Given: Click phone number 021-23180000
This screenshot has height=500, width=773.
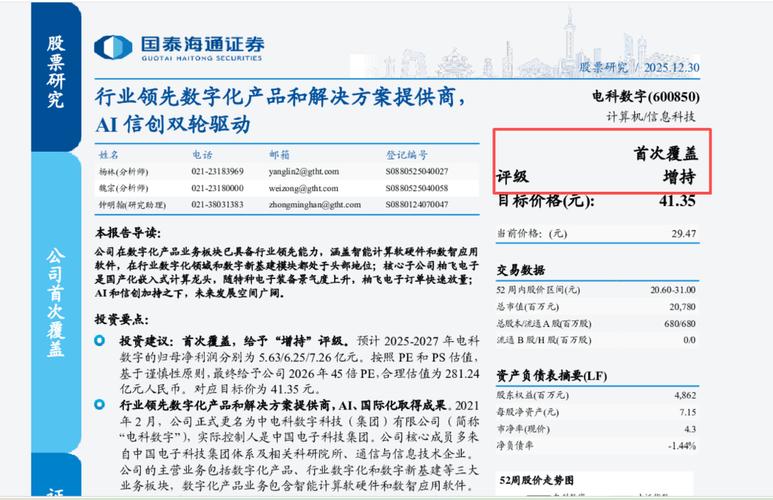Looking at the screenshot, I should point(217,188).
